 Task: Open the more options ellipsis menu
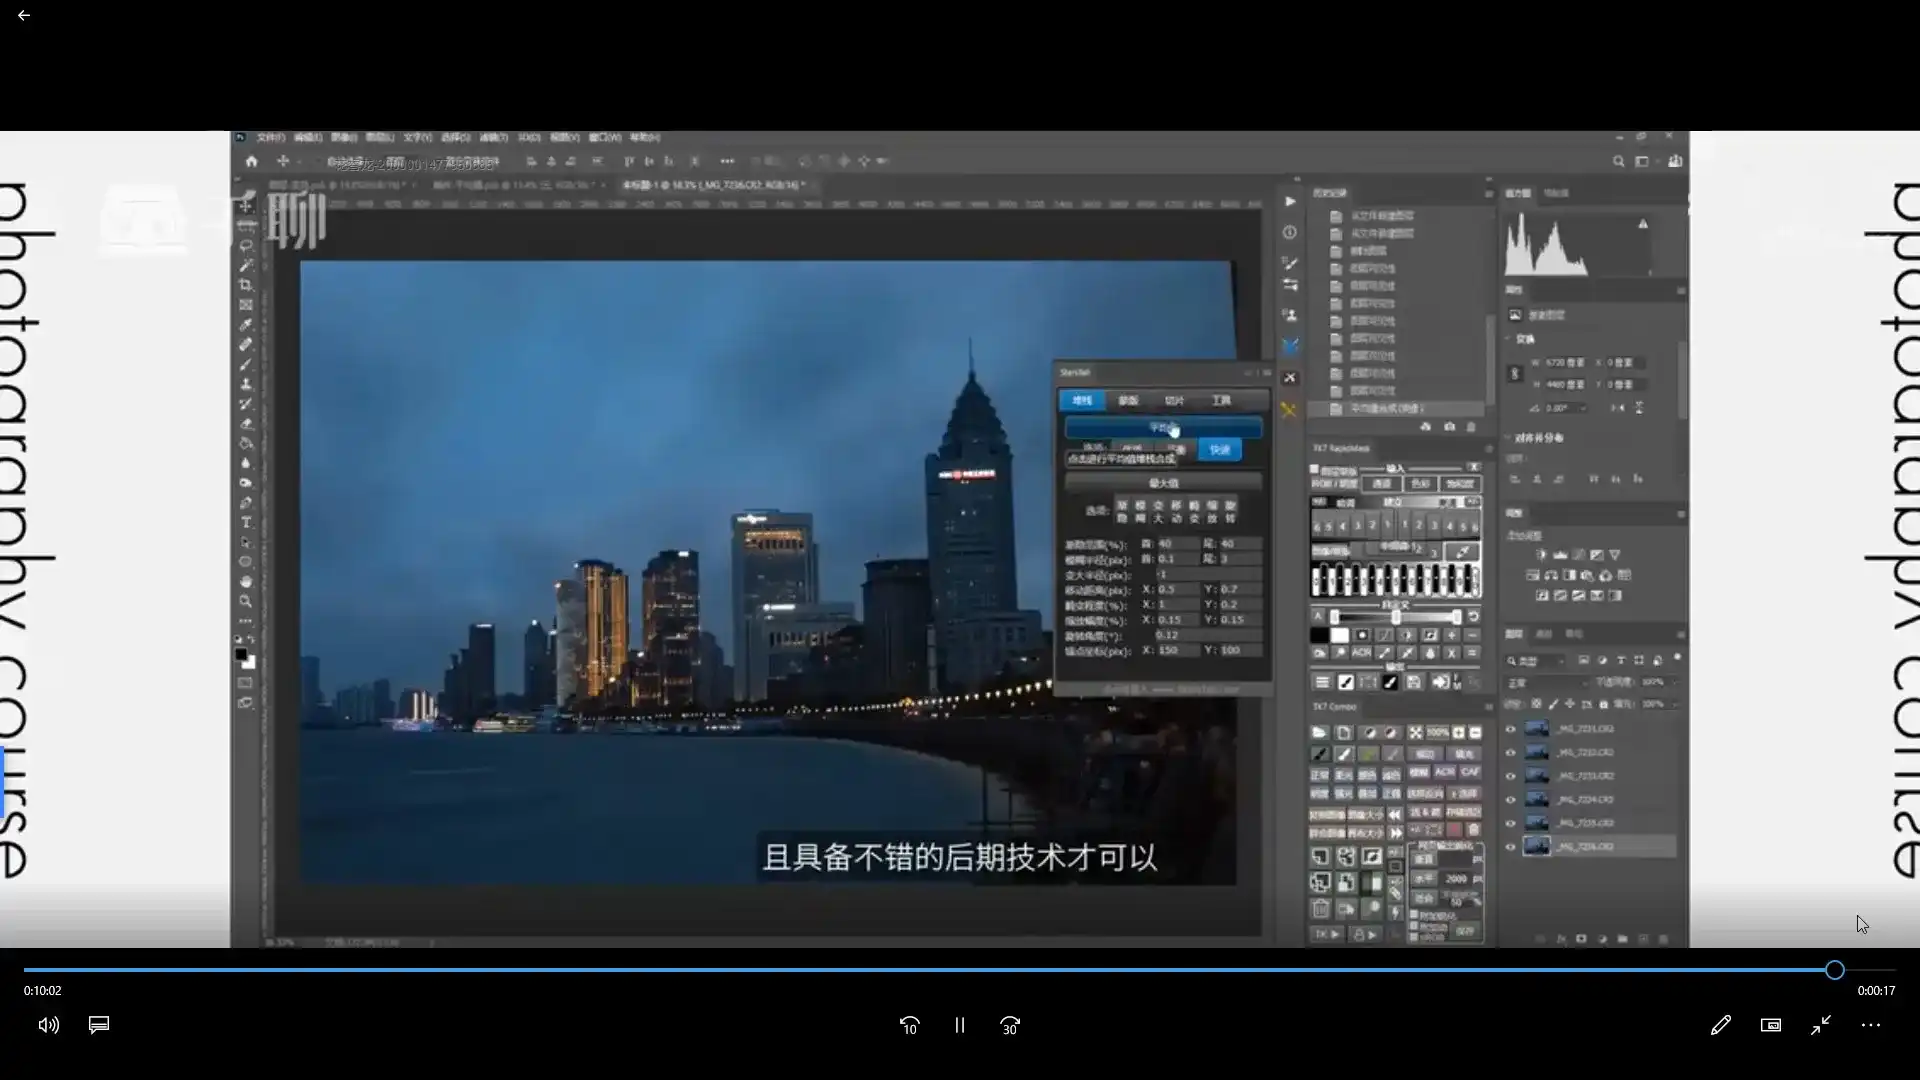1870,1025
